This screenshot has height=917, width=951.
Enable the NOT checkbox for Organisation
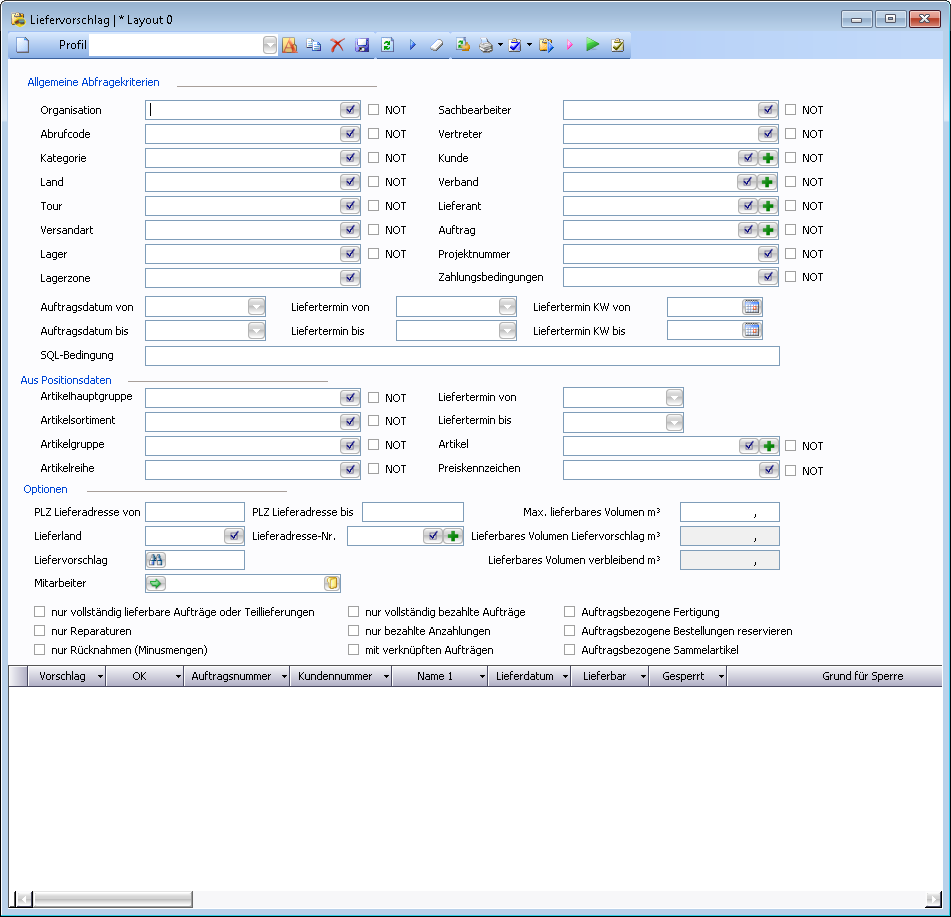374,110
